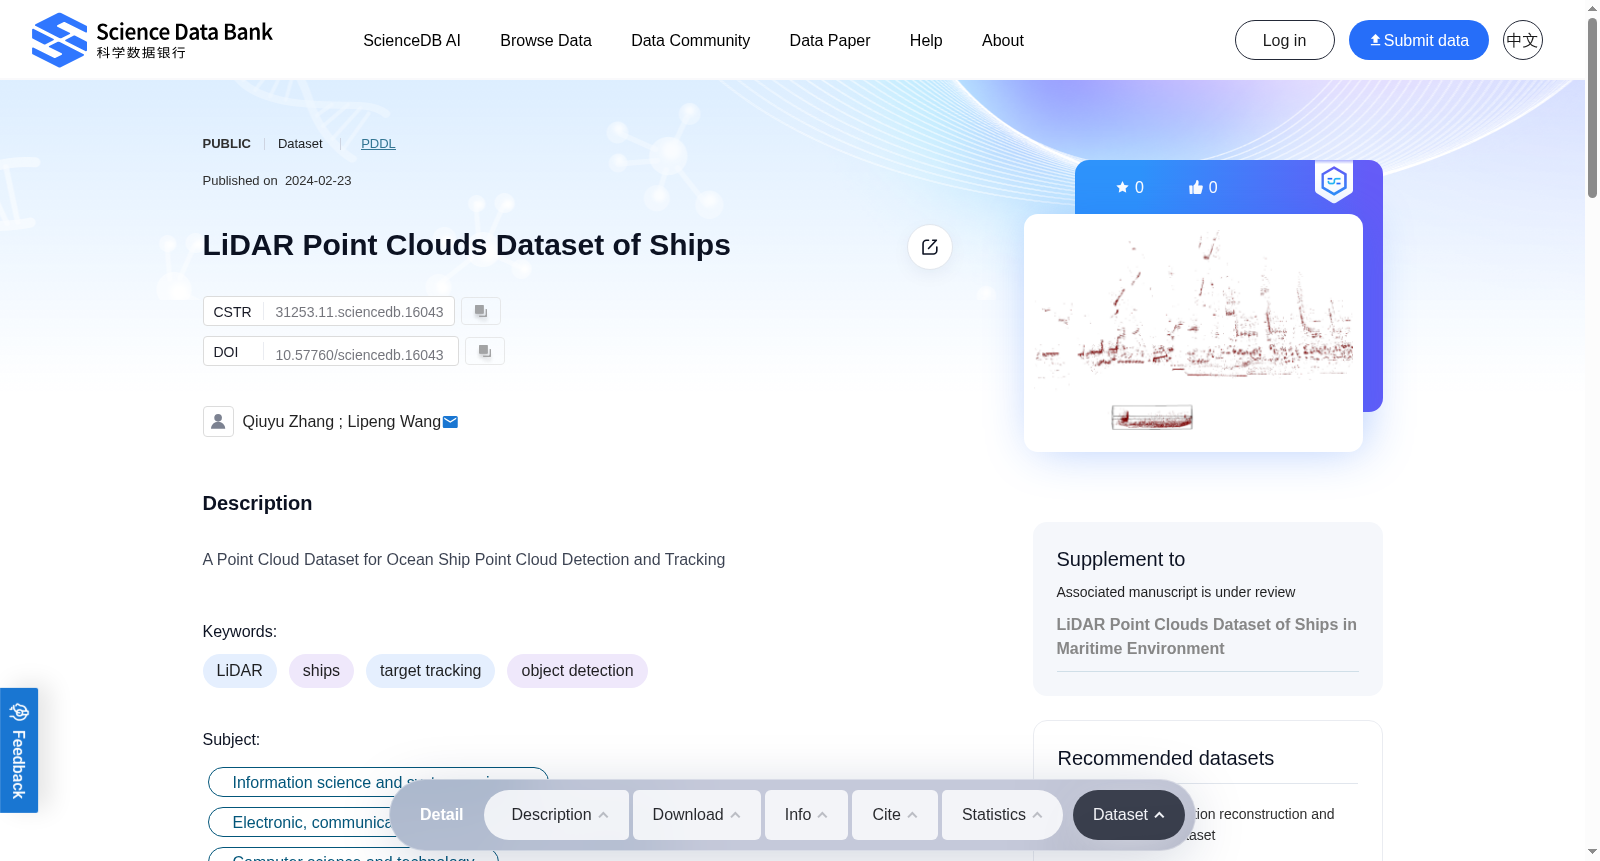Viewport: 1600px width, 861px height.
Task: Toggle the Dataset dropdown in the bottom bar
Action: click(1129, 815)
